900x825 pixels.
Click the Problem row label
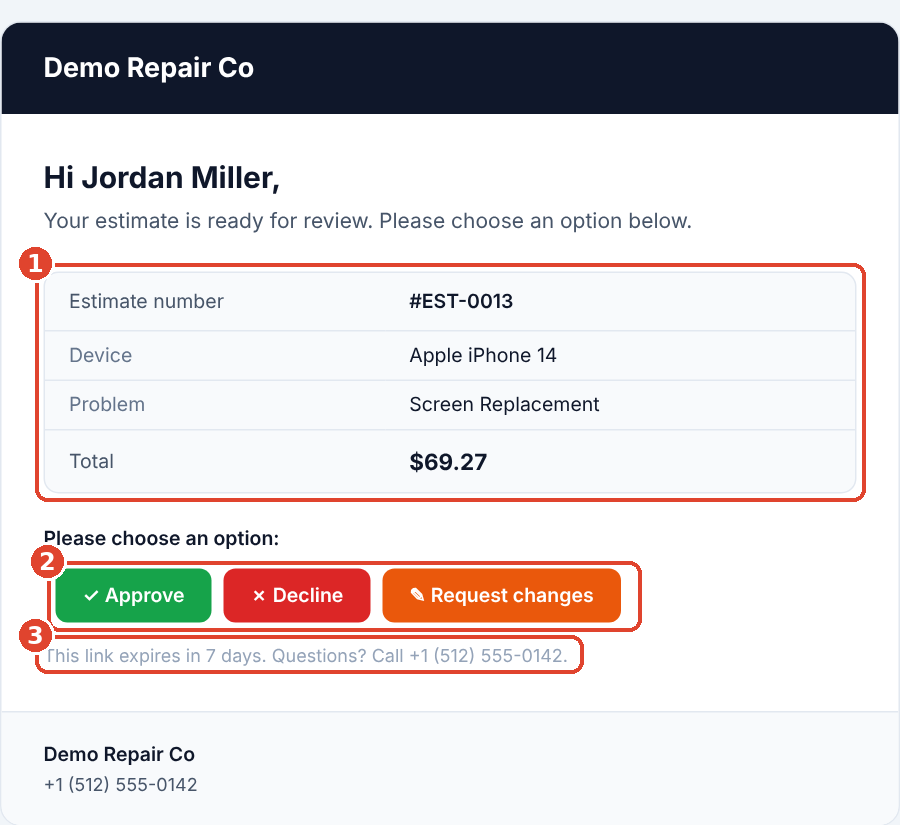[x=107, y=404]
